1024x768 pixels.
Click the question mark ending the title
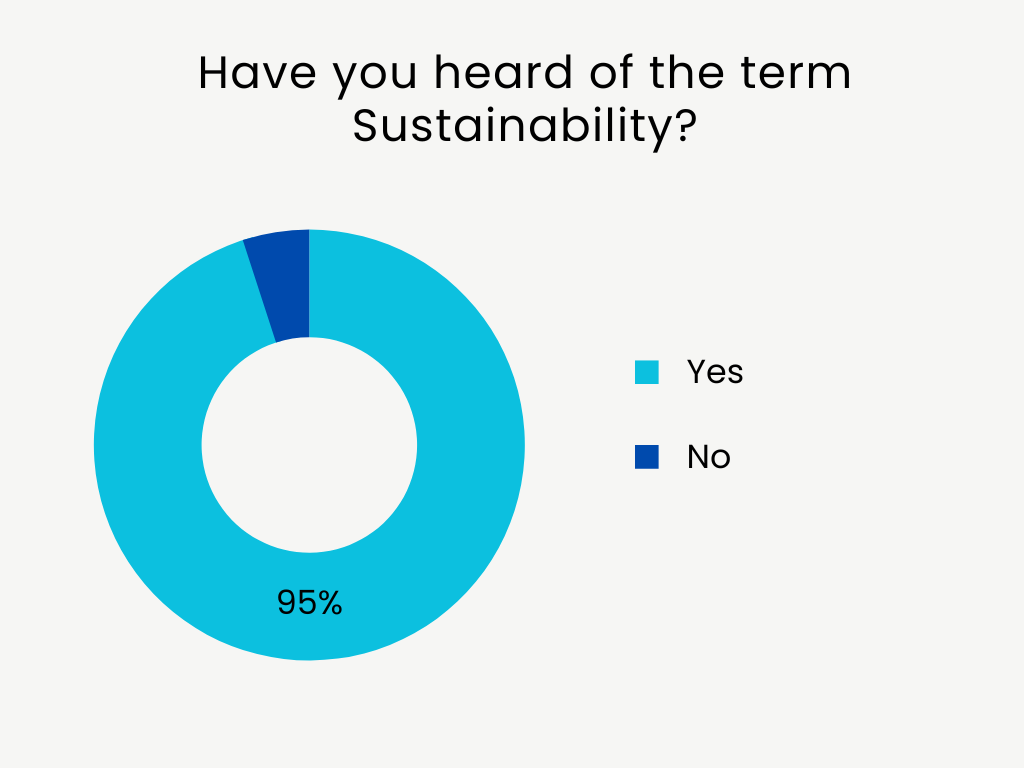[684, 128]
